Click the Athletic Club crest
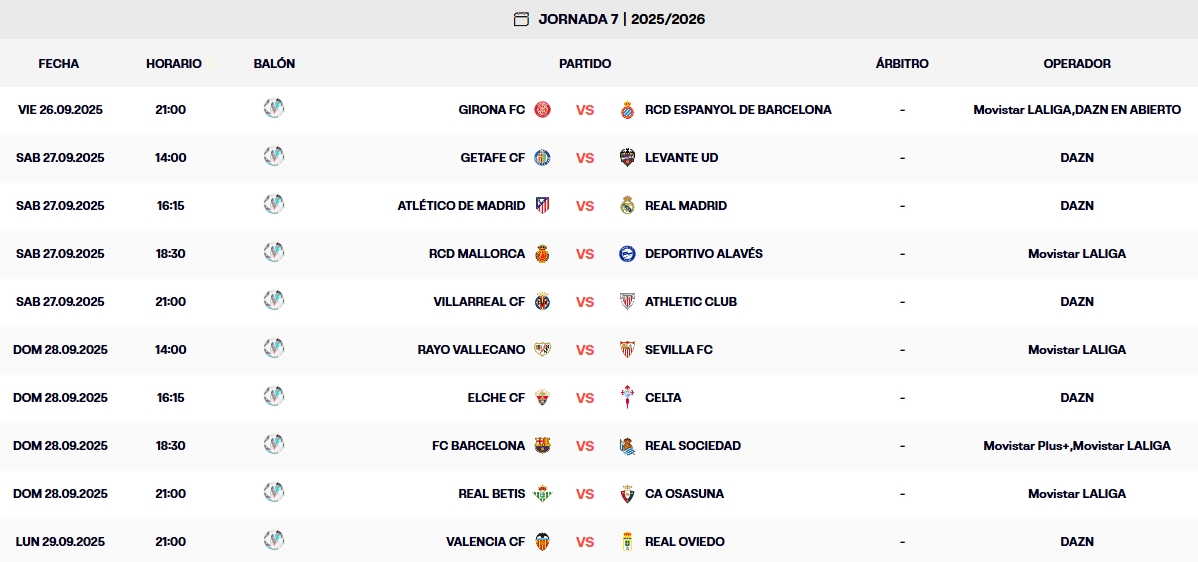Viewport: 1198px width, 562px height. coord(627,302)
